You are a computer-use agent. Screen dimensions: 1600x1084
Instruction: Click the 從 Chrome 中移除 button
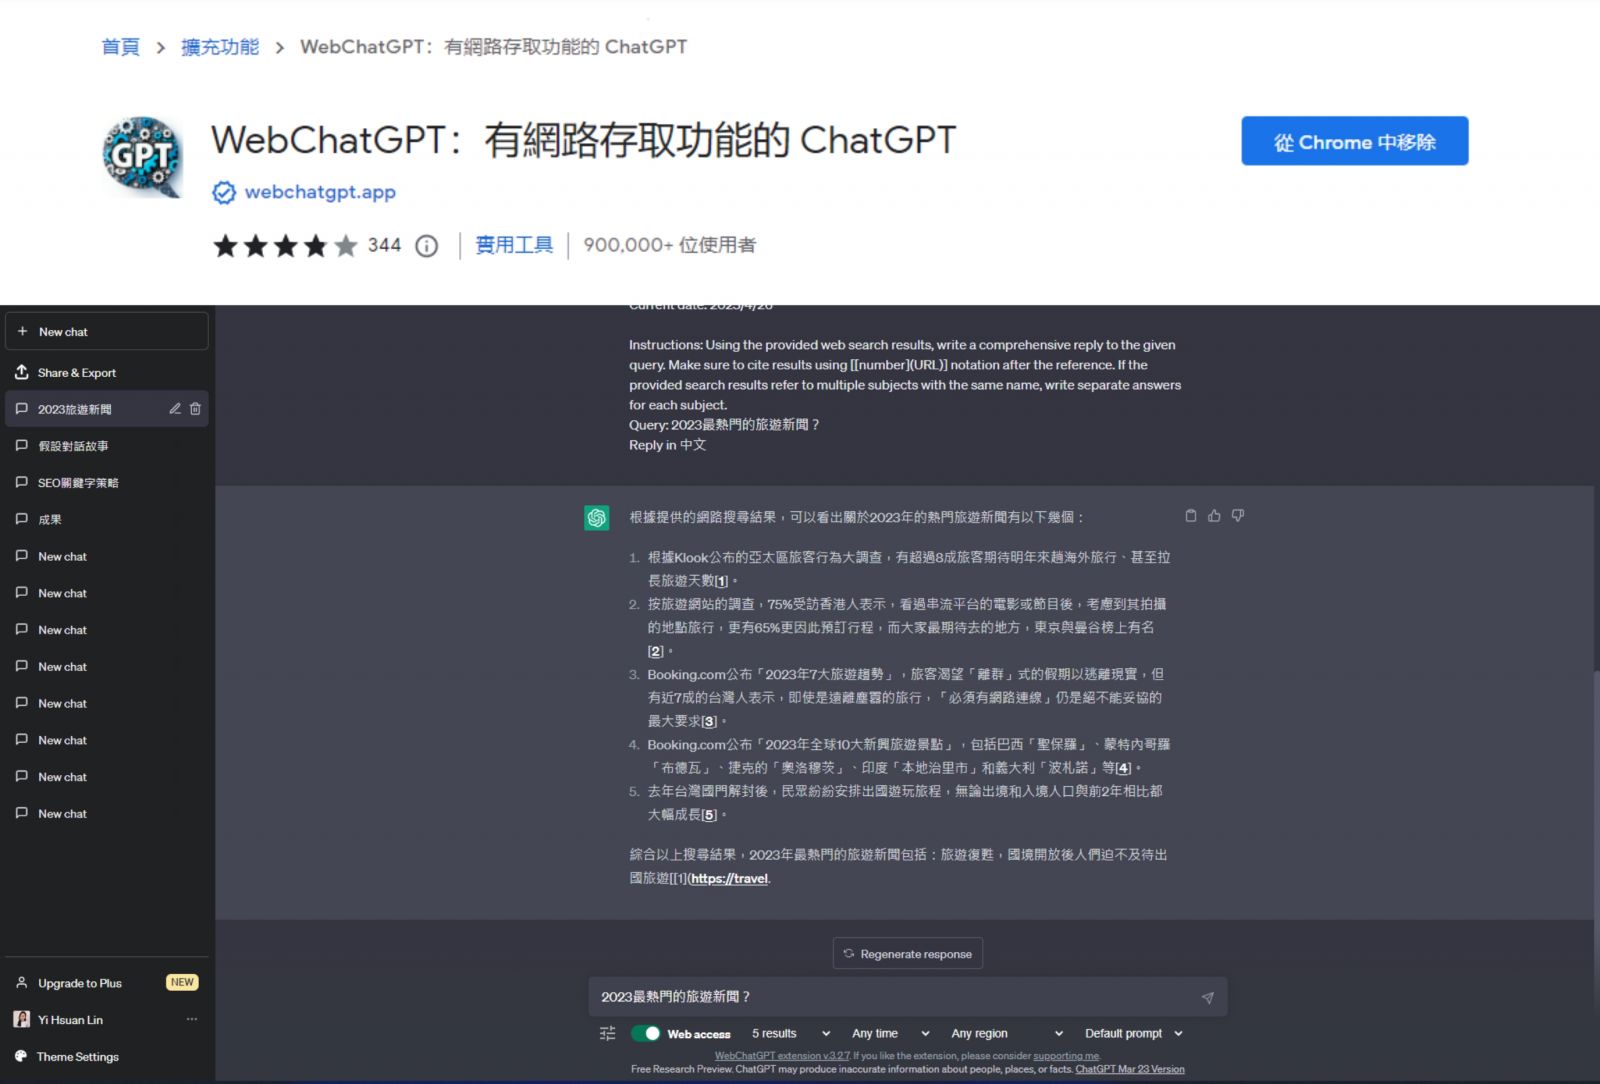coord(1355,141)
